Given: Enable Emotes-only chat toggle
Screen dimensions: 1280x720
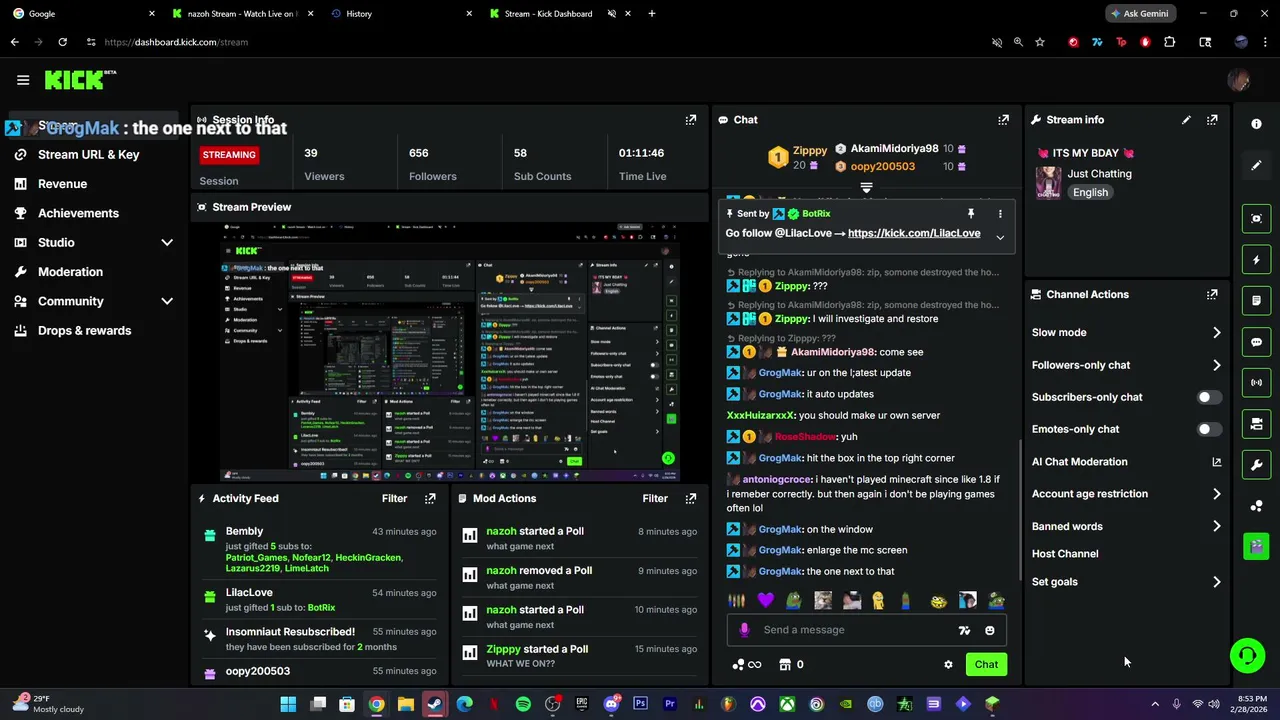Looking at the screenshot, I should click(1209, 429).
